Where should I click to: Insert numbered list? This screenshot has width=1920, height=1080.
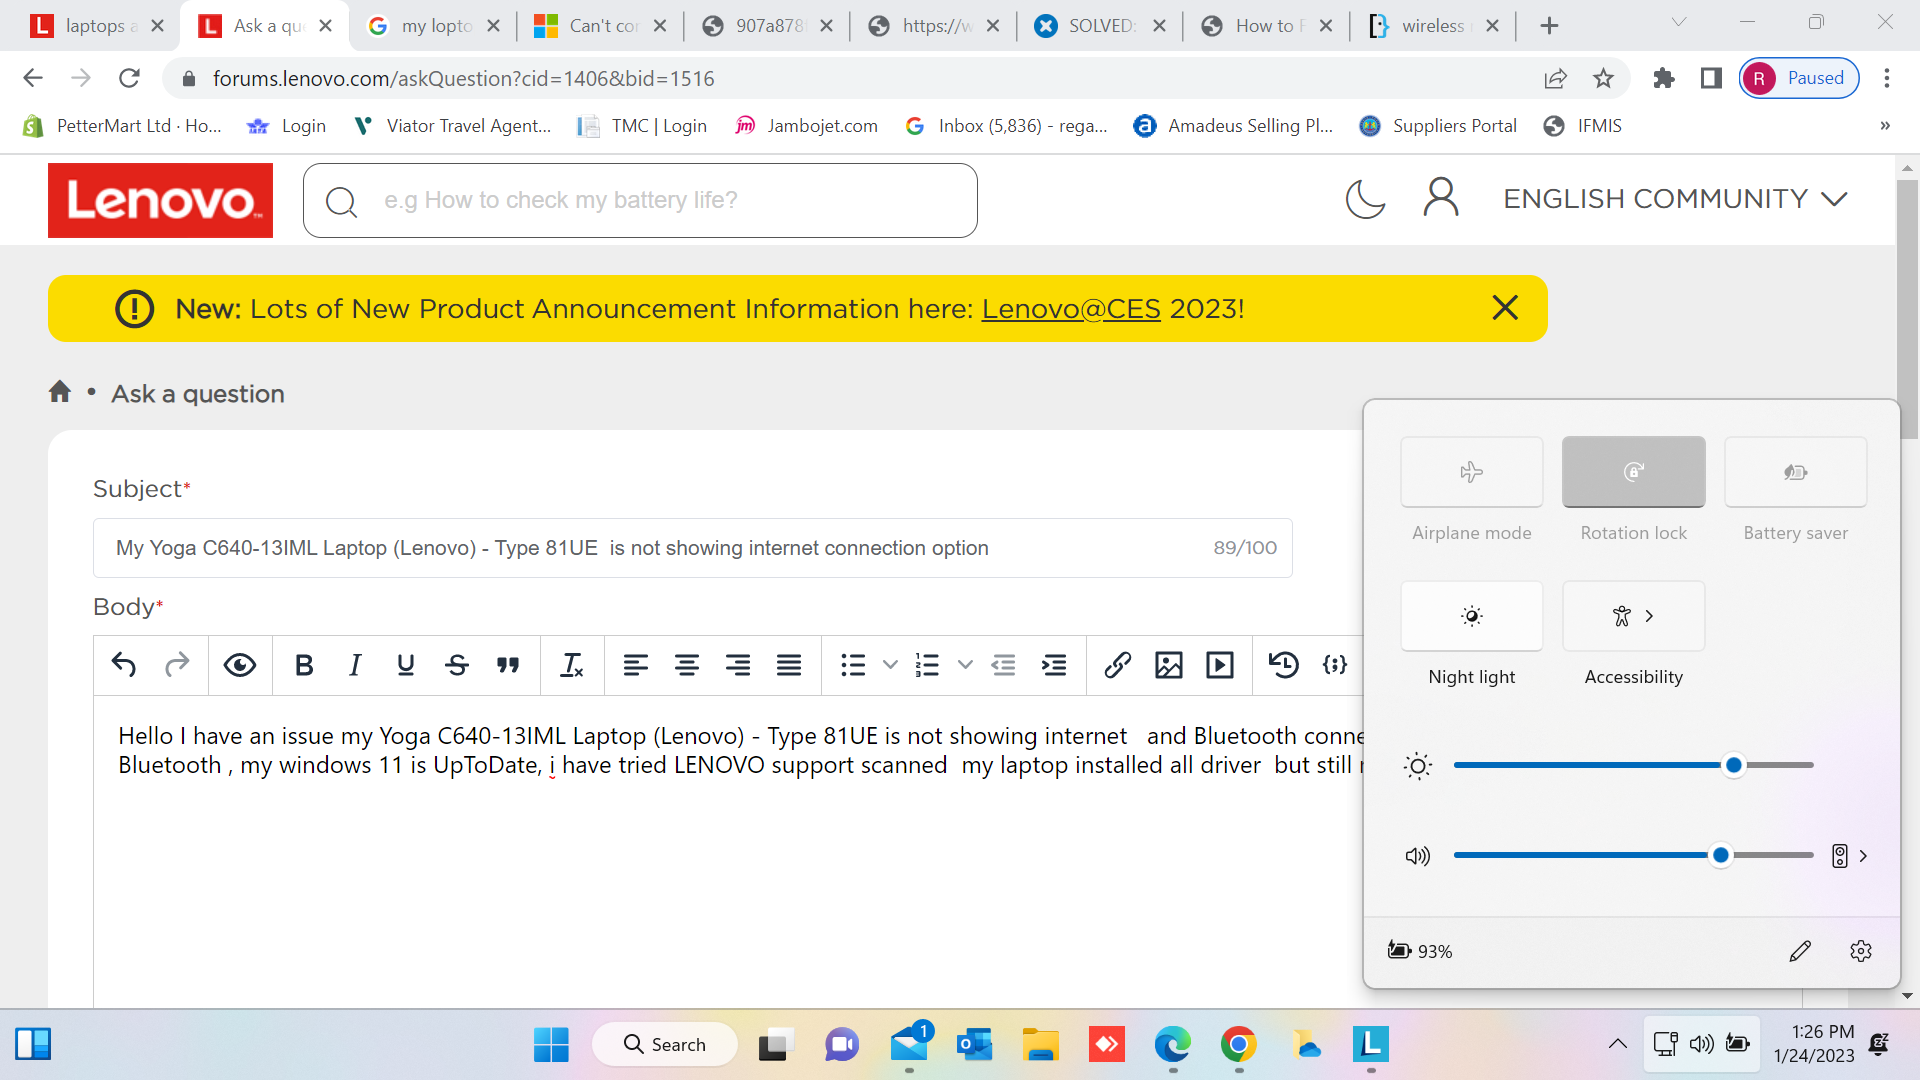coord(928,665)
